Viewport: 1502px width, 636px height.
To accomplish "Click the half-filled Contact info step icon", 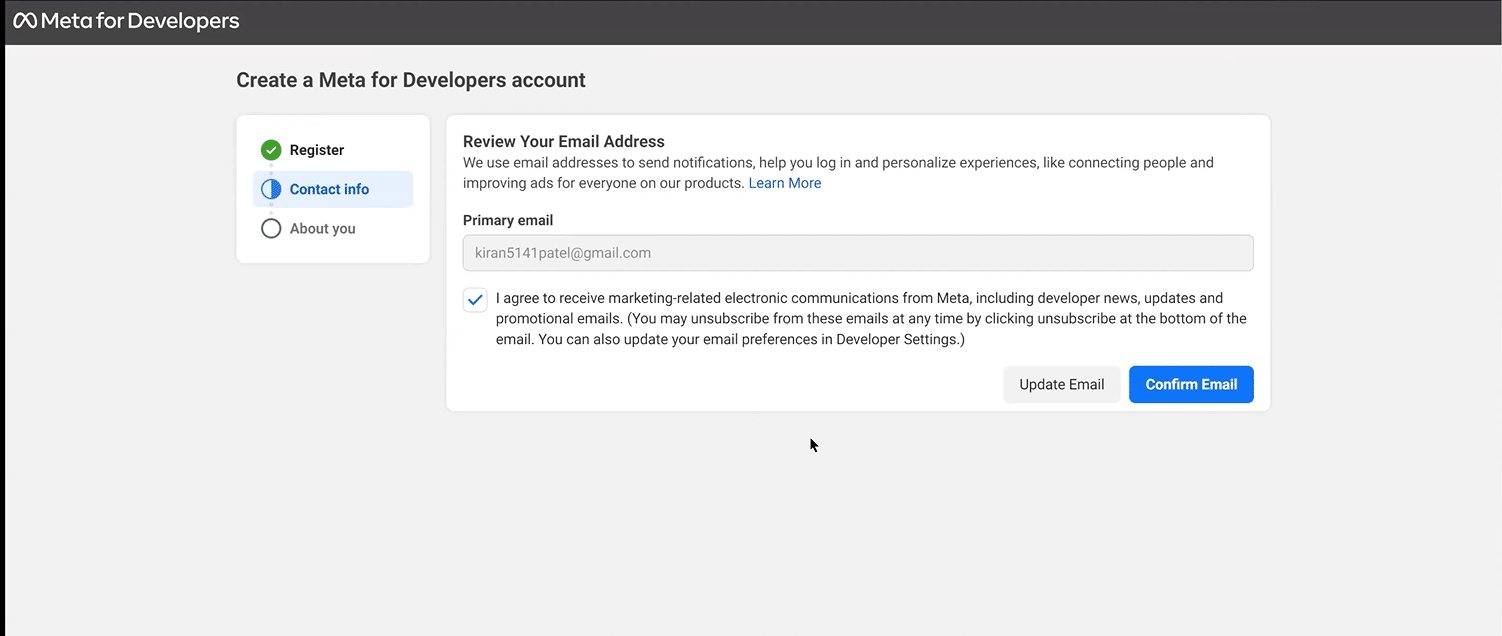I will tap(271, 189).
